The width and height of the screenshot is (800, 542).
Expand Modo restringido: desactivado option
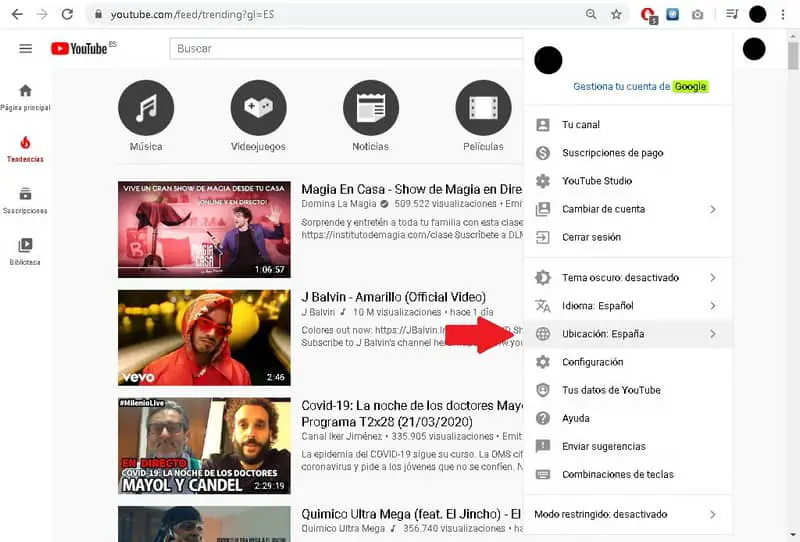pos(628,514)
